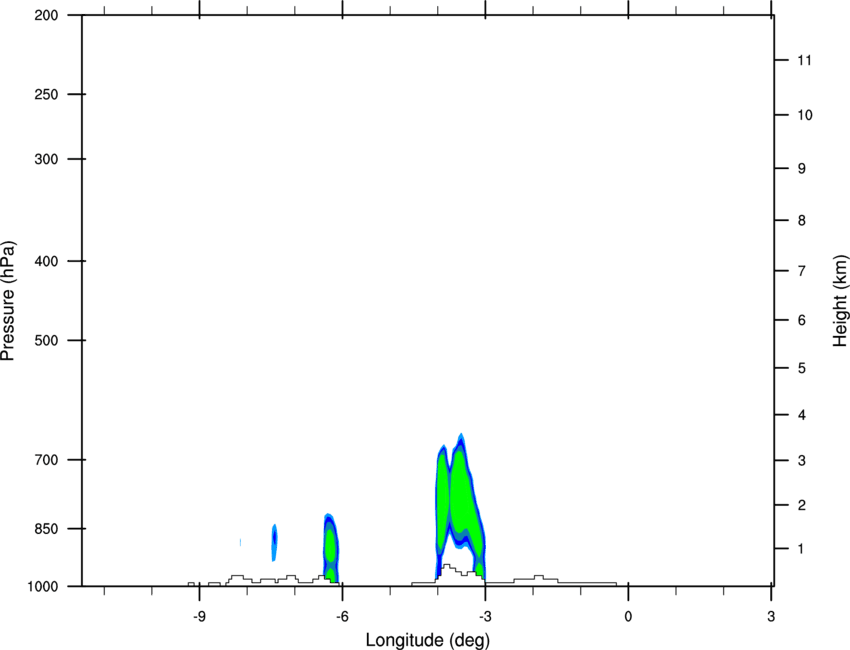Click the large green plume near -3.5 longitude
The height and width of the screenshot is (650, 850).
click(x=461, y=499)
